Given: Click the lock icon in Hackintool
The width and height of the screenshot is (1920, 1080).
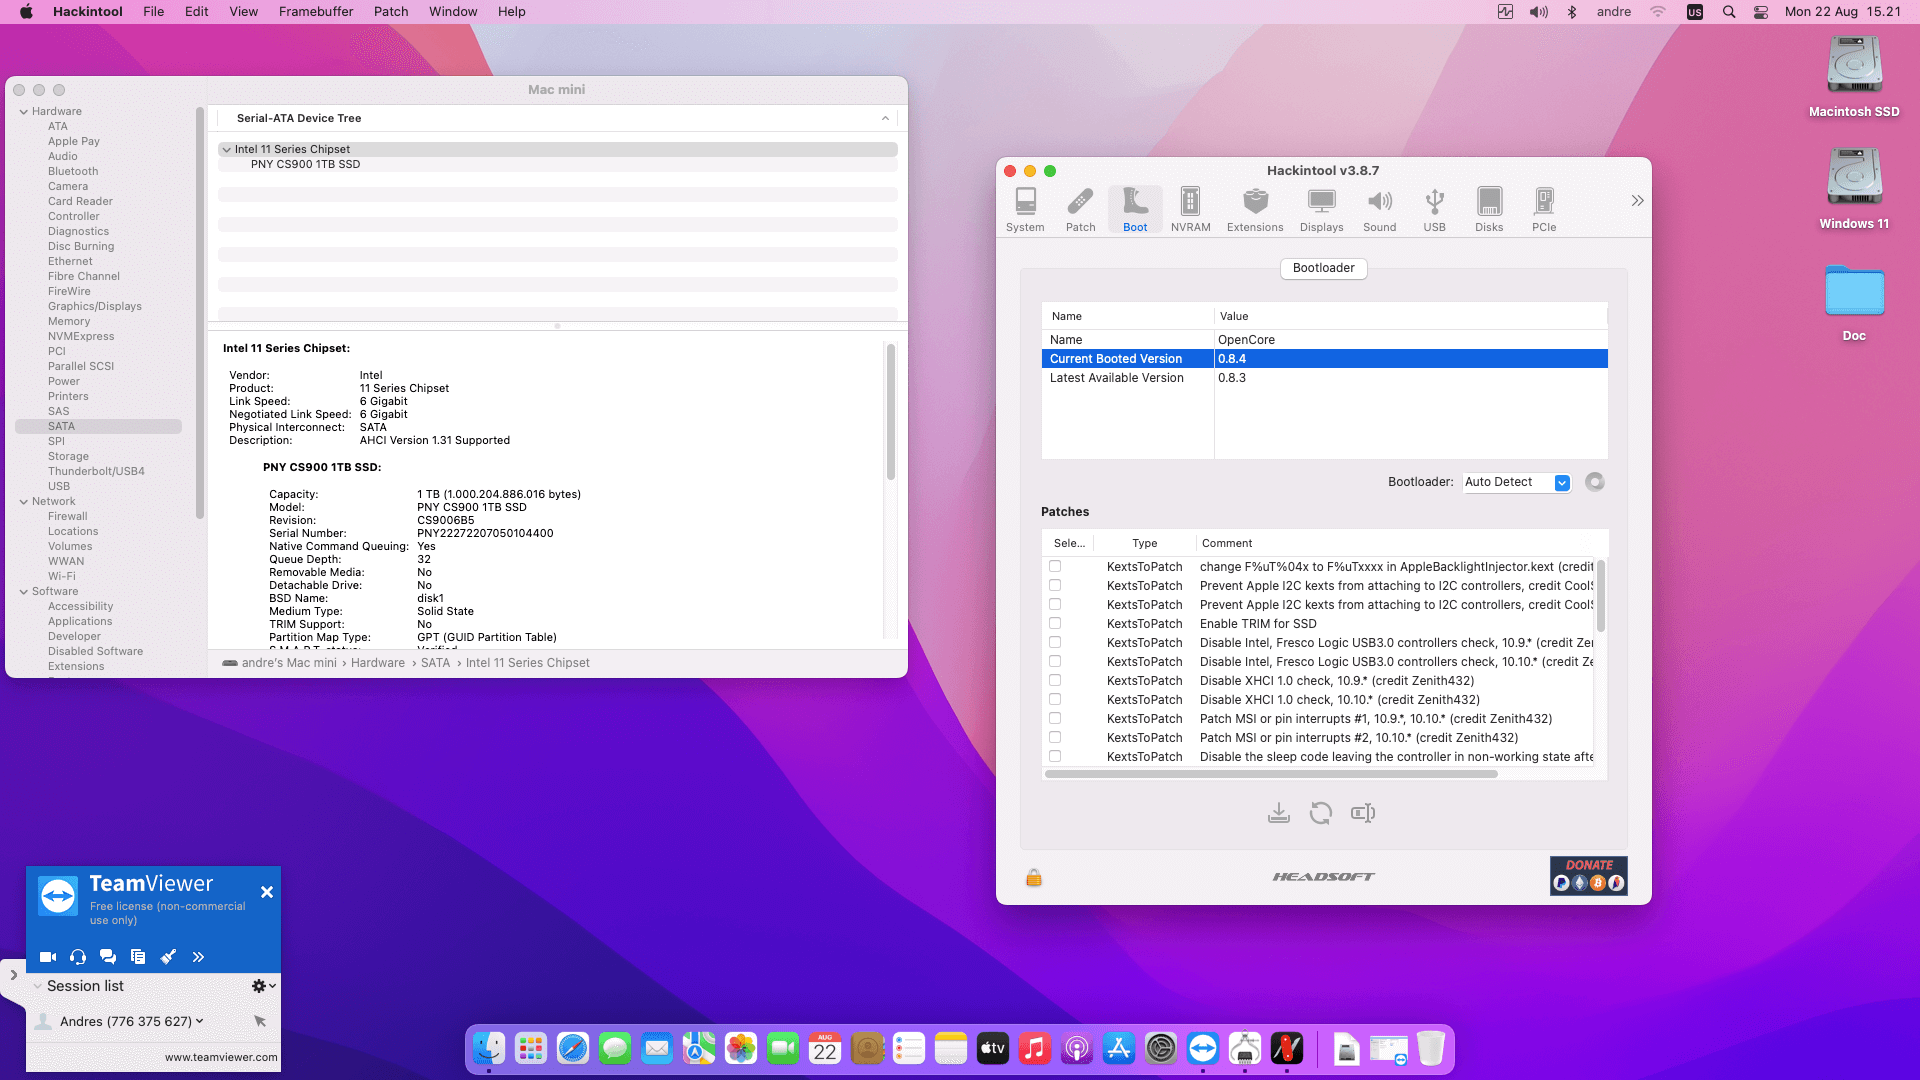Looking at the screenshot, I should pos(1033,878).
